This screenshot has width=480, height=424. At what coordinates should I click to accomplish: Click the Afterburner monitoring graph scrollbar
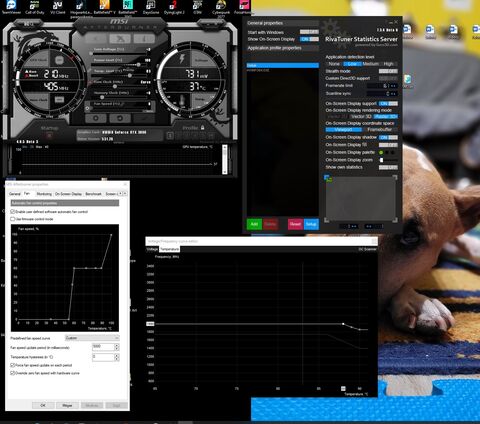(225, 159)
